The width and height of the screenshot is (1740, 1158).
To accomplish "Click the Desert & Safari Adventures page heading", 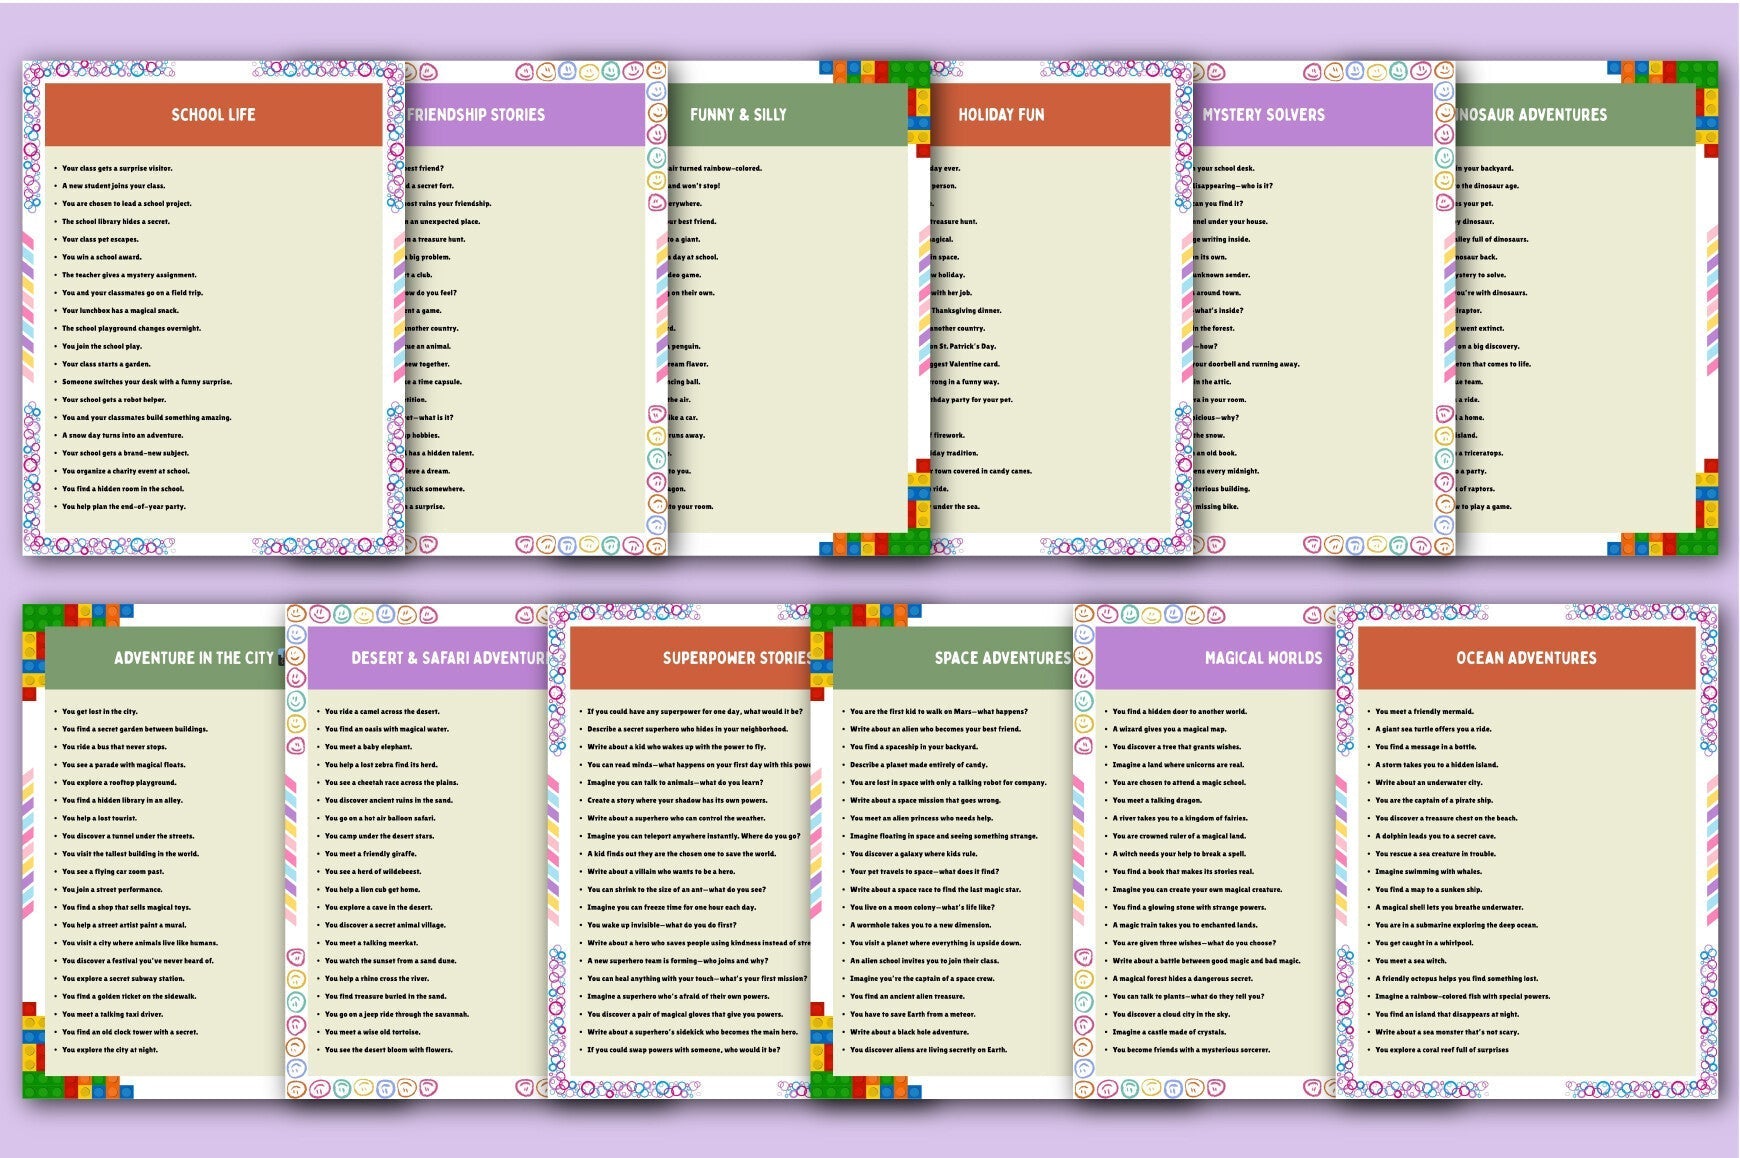I will click(448, 658).
